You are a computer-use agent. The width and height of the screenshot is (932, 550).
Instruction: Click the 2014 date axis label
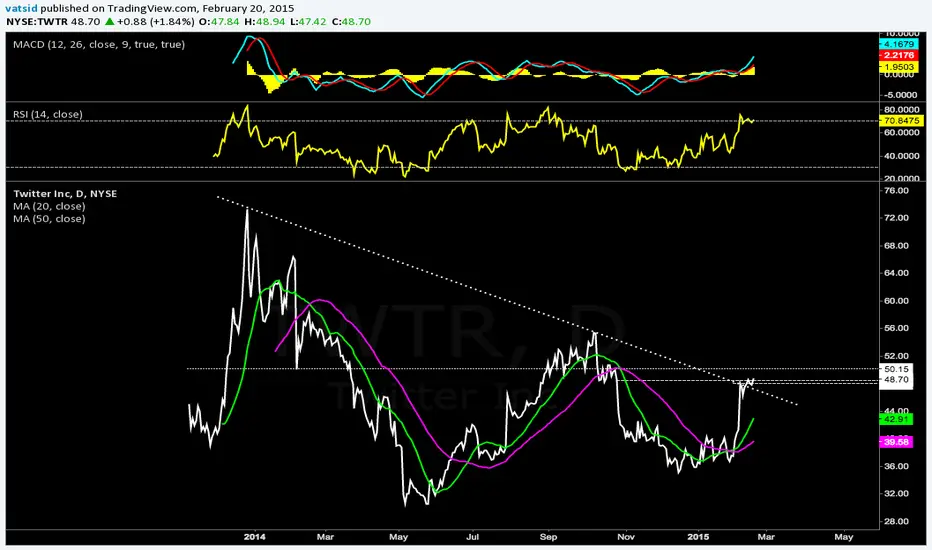[254, 537]
